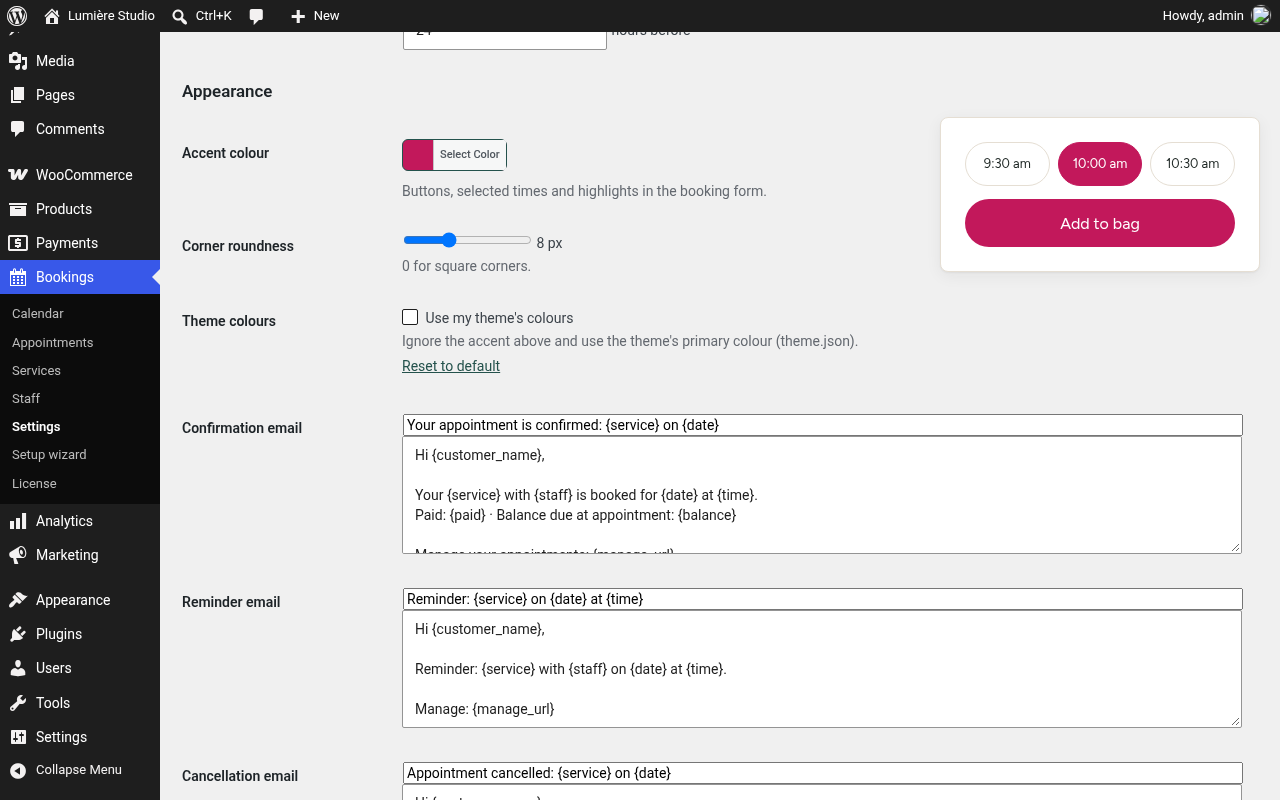Select the 10:00 am time slot
Screen dimensions: 1280x800
1100,164
